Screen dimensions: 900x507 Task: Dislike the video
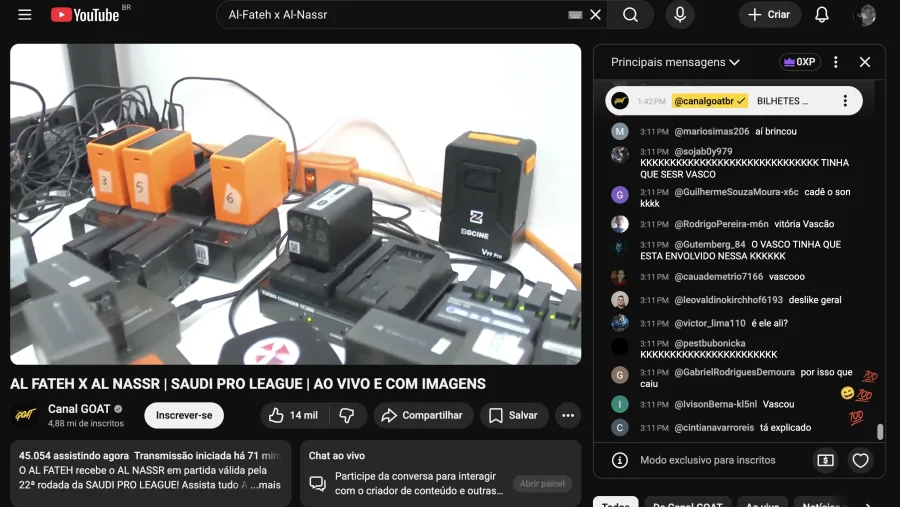coord(347,415)
